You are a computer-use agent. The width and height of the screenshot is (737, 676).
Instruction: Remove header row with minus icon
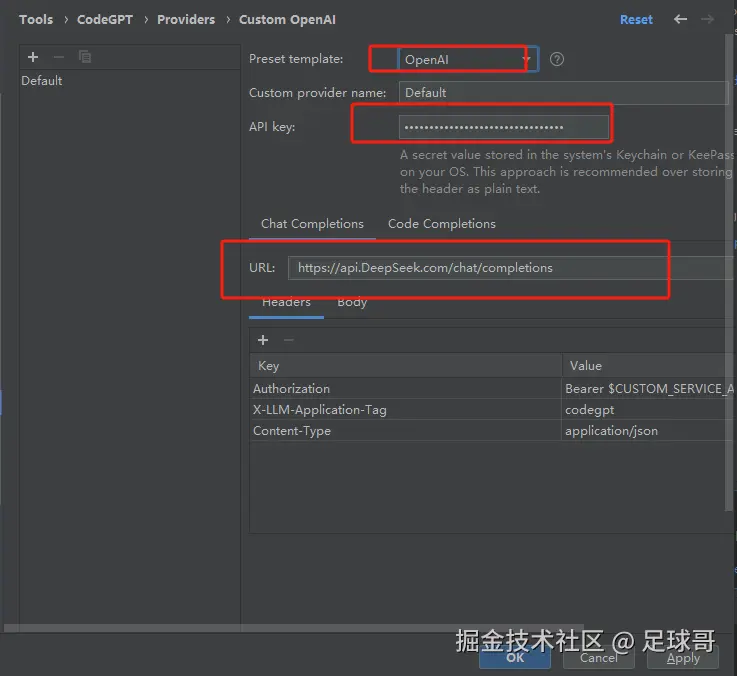[289, 340]
